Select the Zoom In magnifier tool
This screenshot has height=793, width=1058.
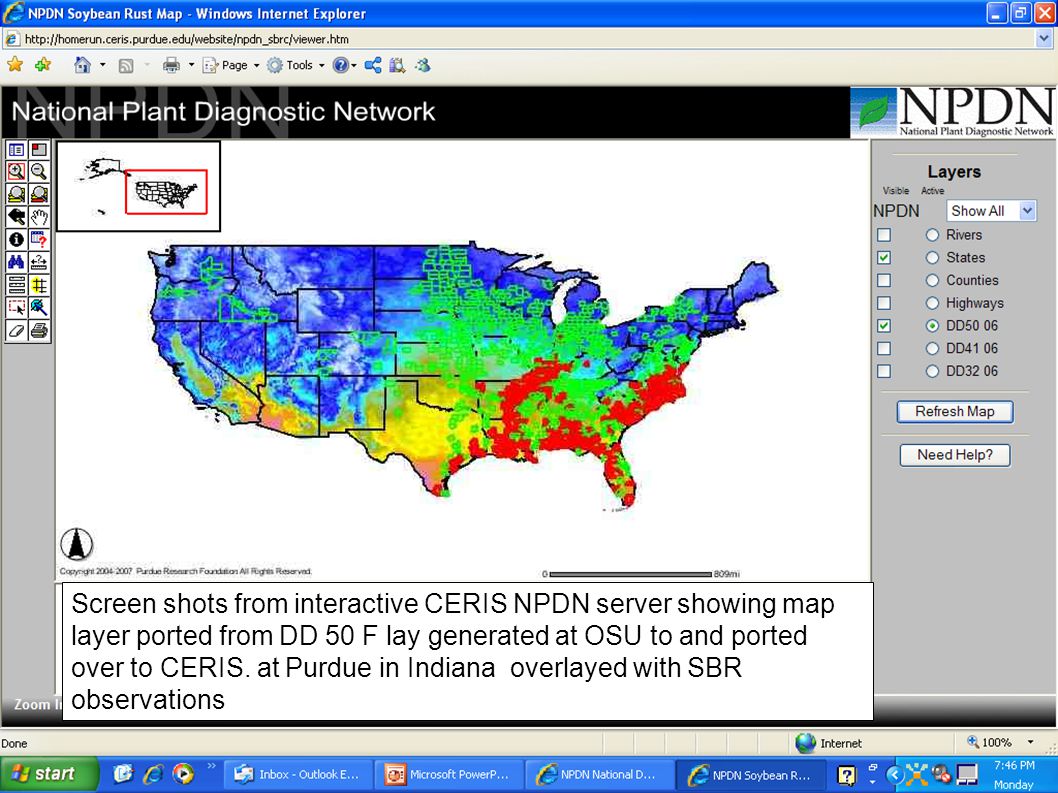click(17, 171)
